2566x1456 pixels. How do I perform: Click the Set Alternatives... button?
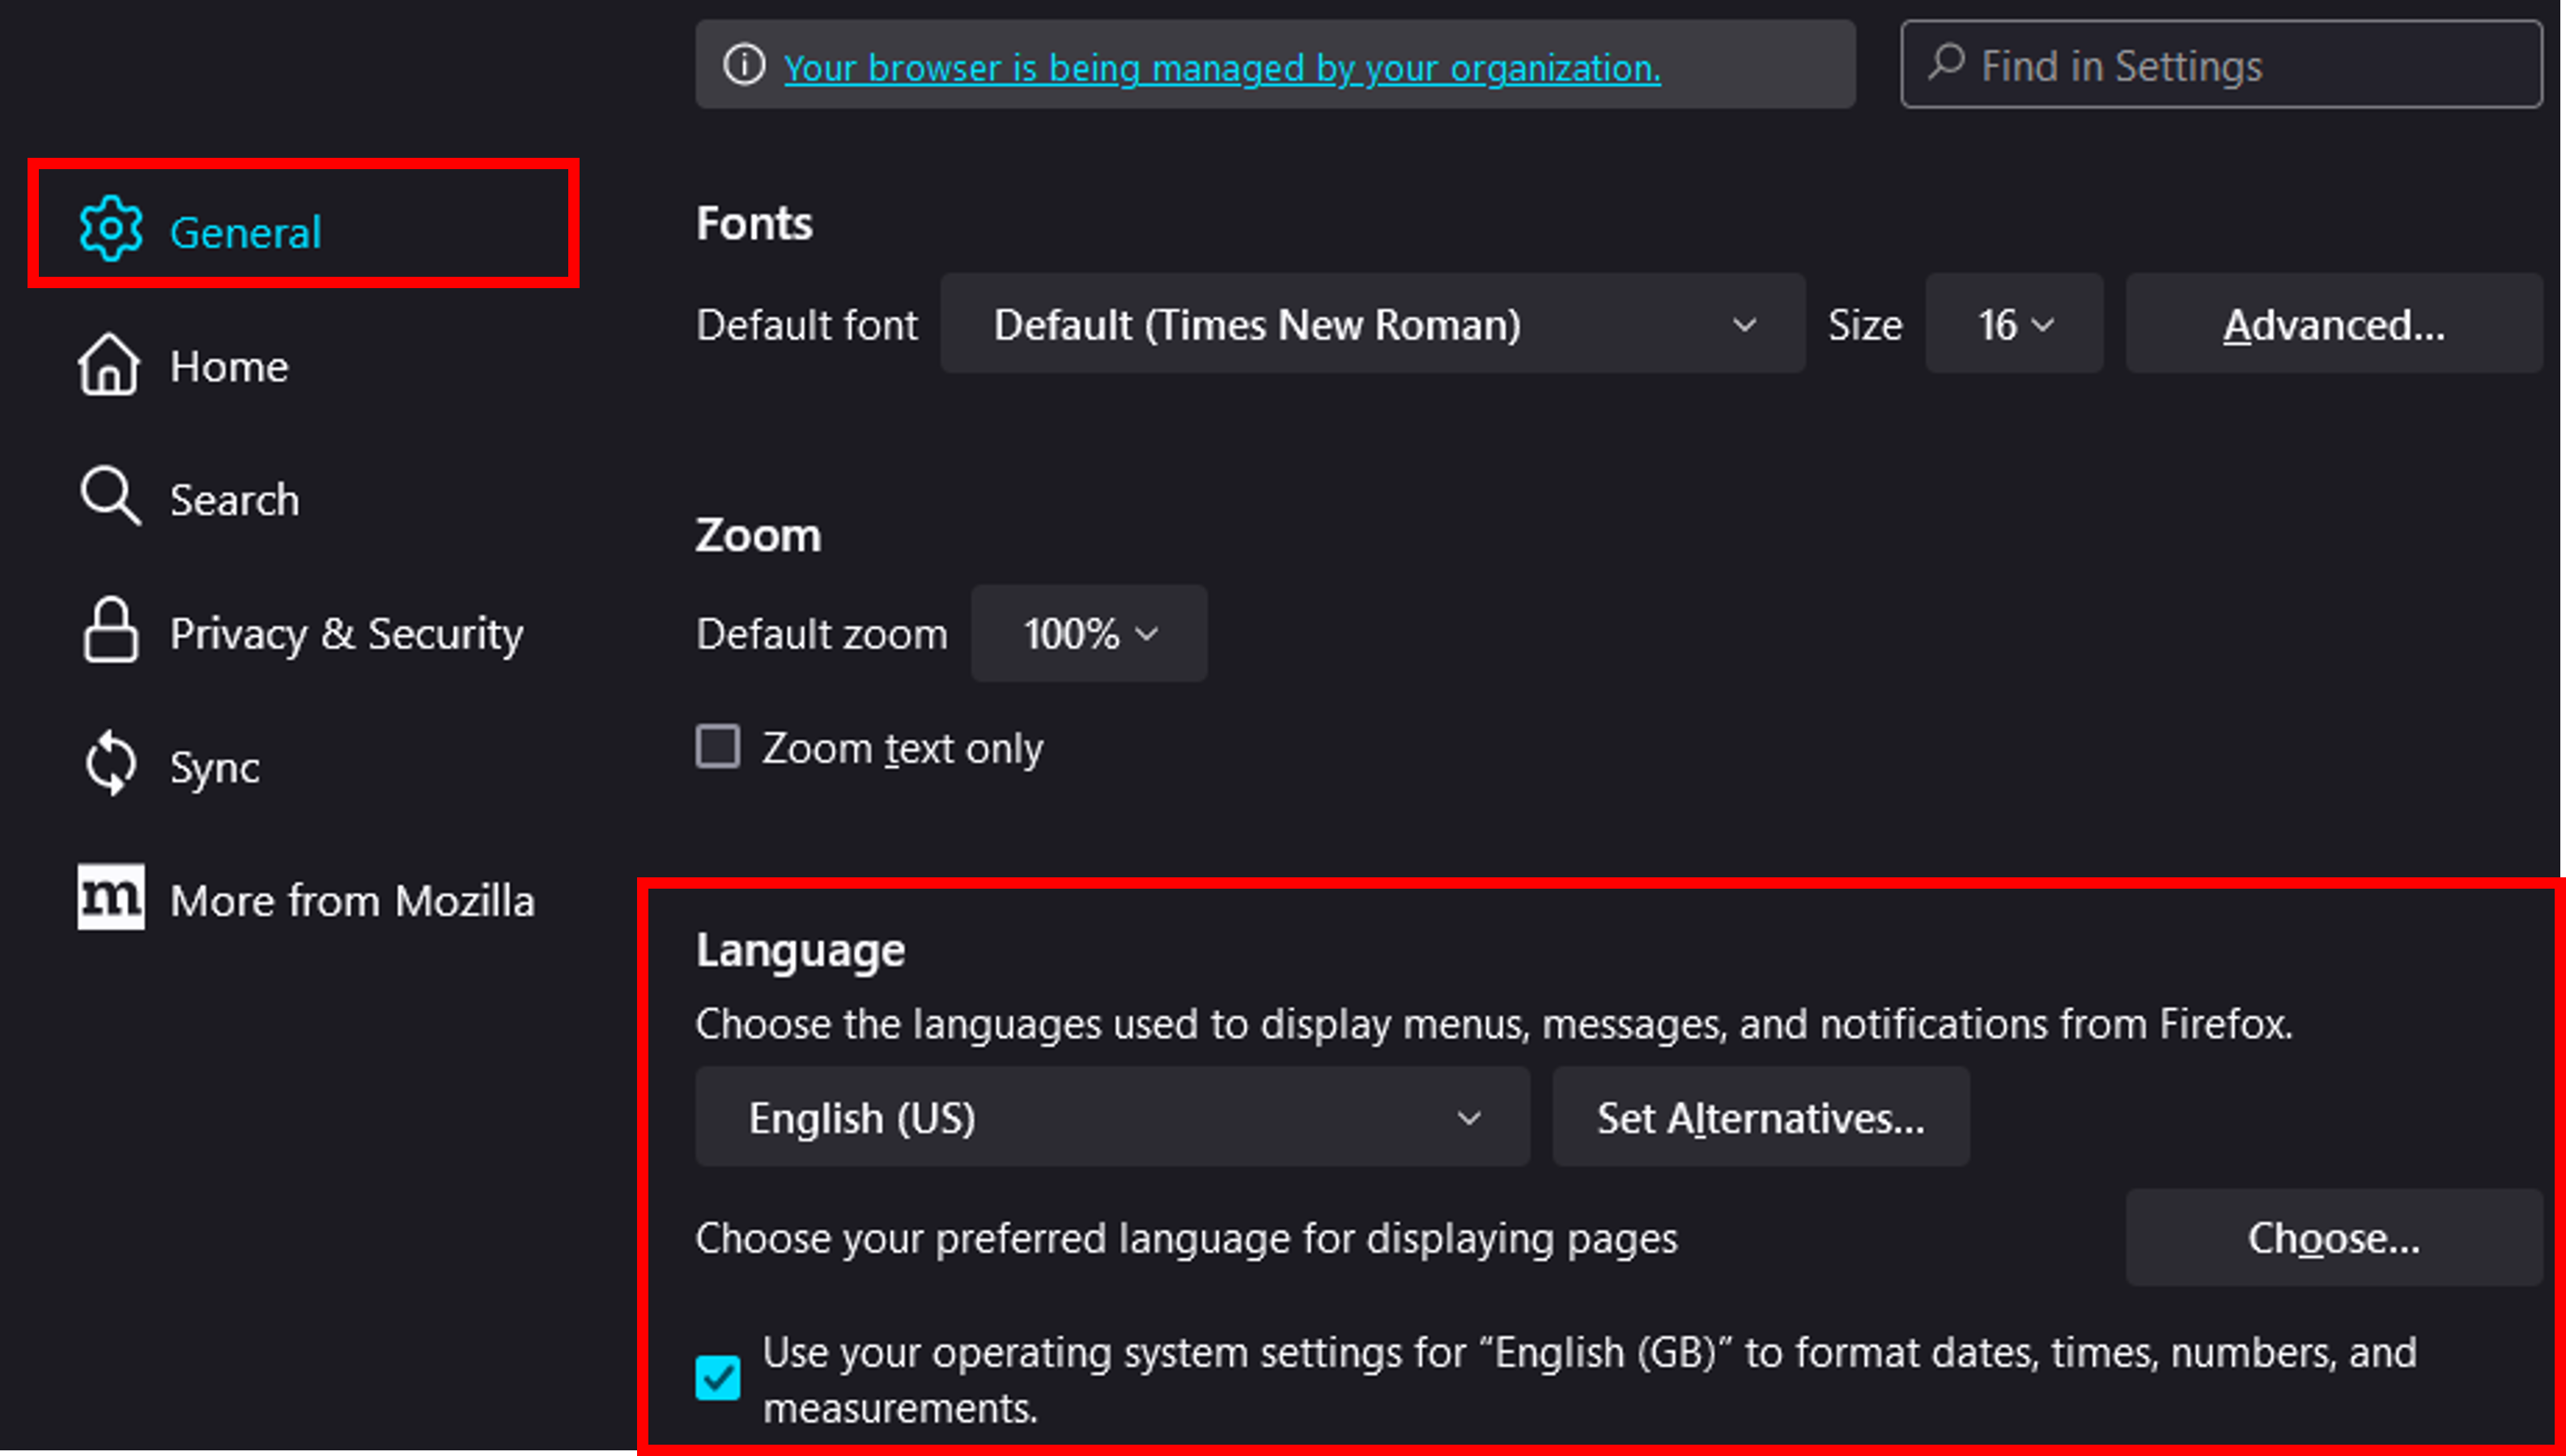pos(1761,1117)
